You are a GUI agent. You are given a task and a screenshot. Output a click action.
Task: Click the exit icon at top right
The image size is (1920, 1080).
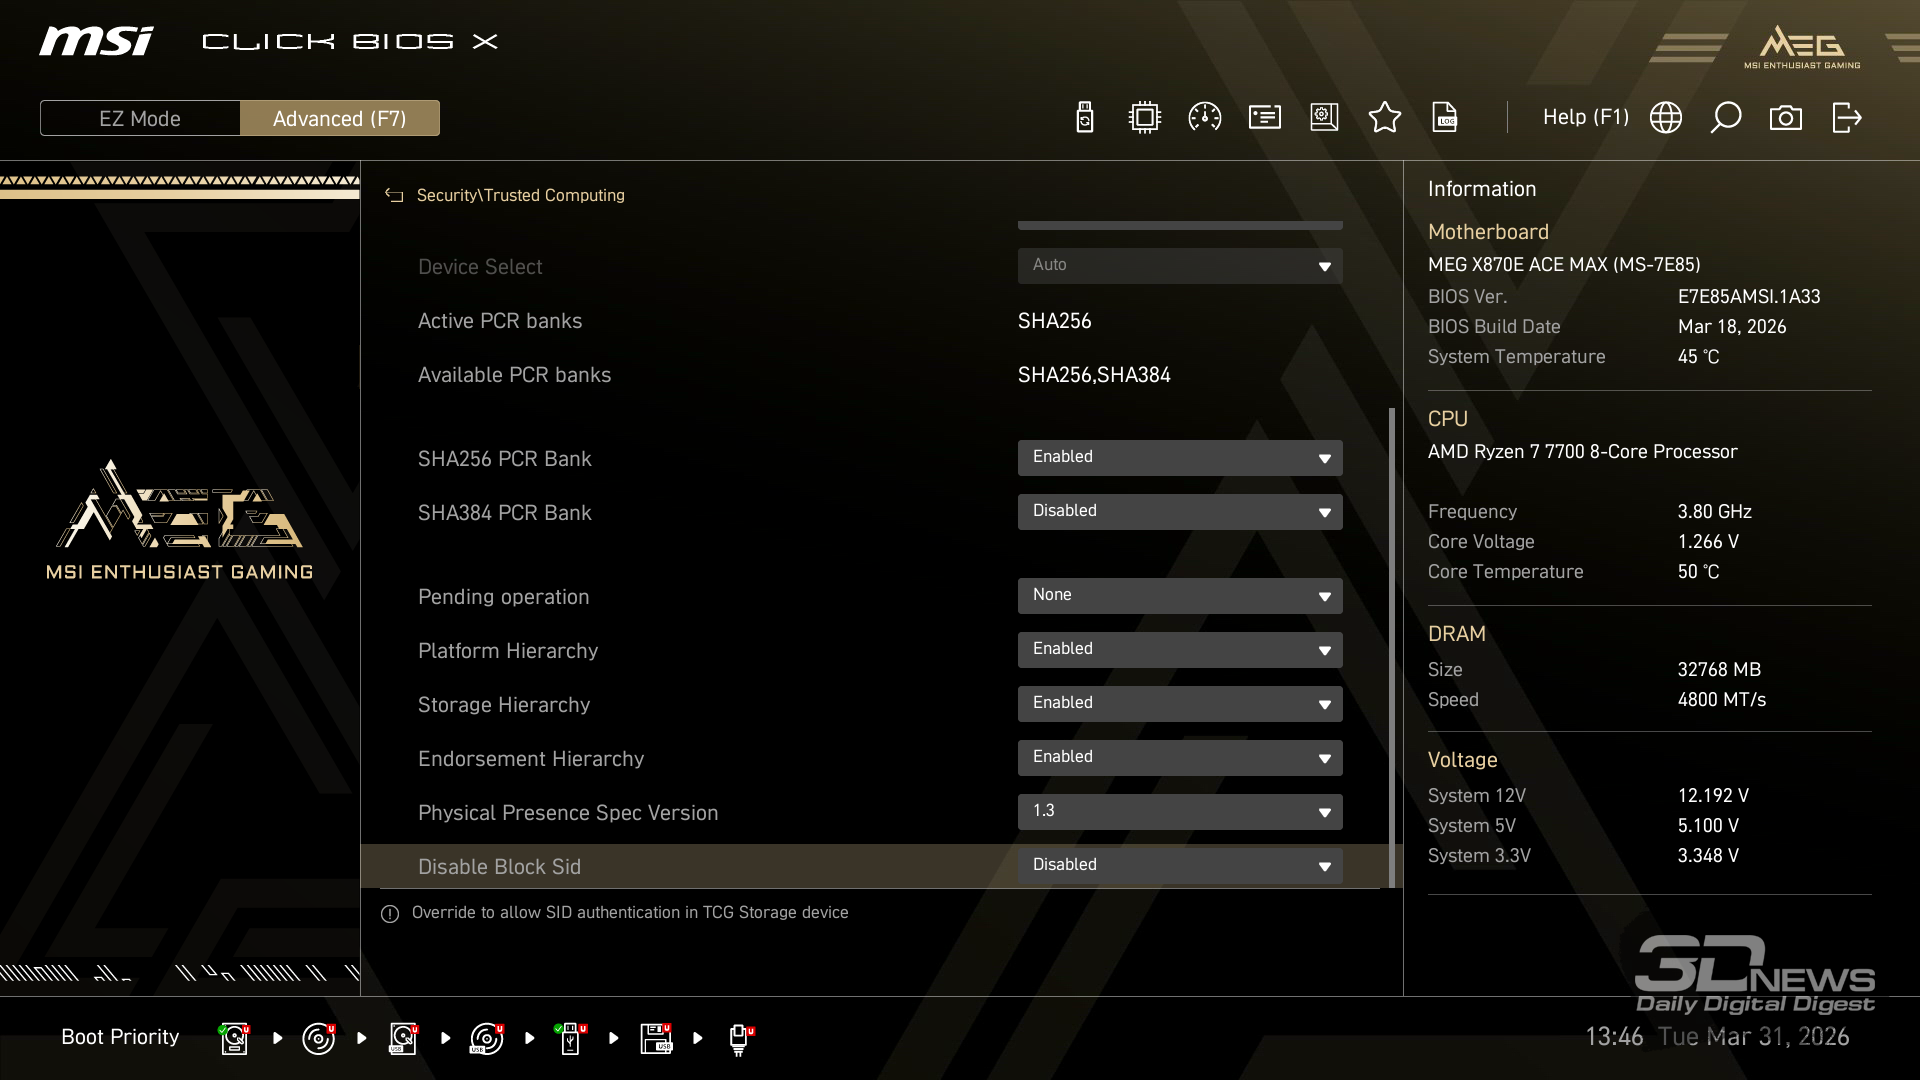(x=1846, y=118)
